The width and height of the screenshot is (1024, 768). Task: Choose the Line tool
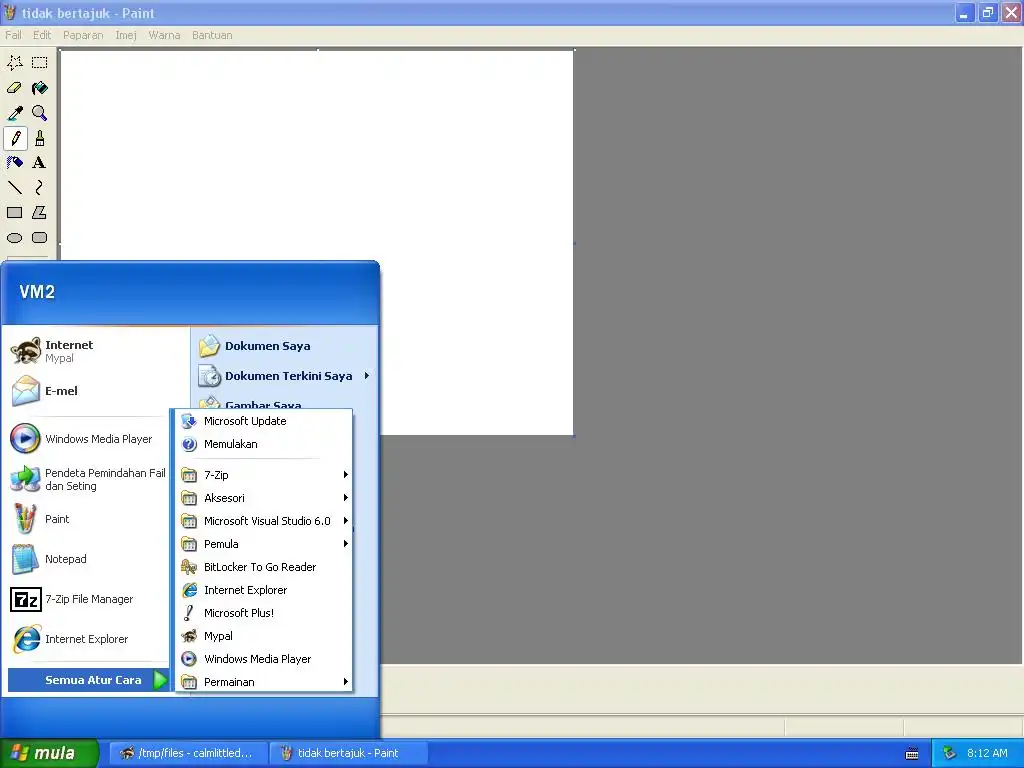coord(14,187)
